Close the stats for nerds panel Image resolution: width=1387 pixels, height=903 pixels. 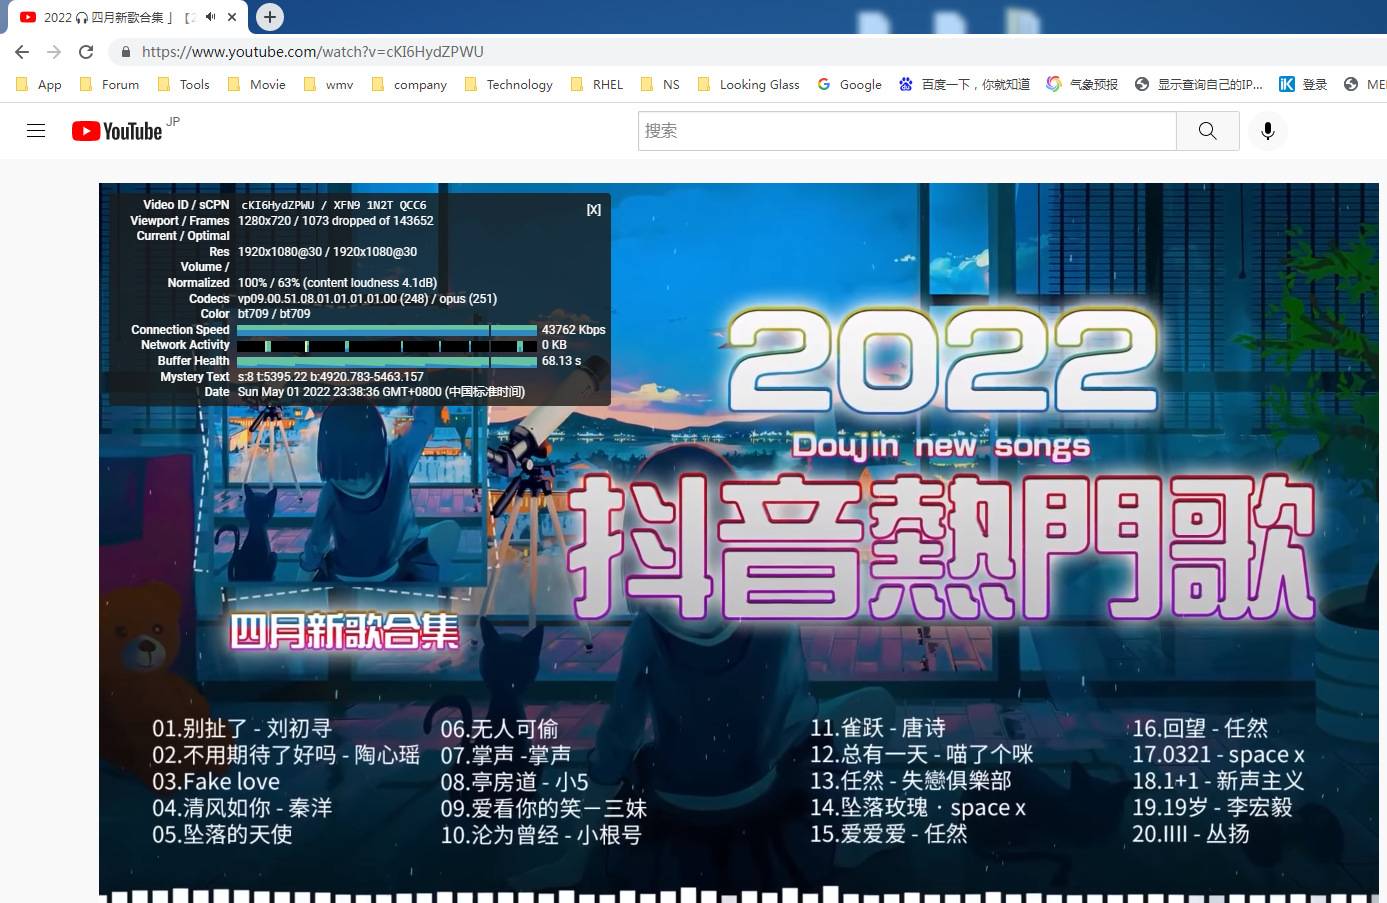coord(594,209)
